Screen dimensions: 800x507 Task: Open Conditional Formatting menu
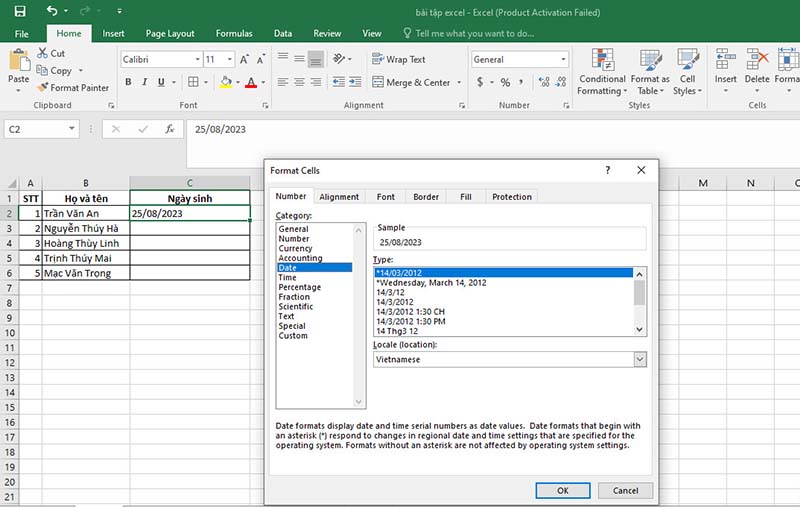(x=602, y=72)
